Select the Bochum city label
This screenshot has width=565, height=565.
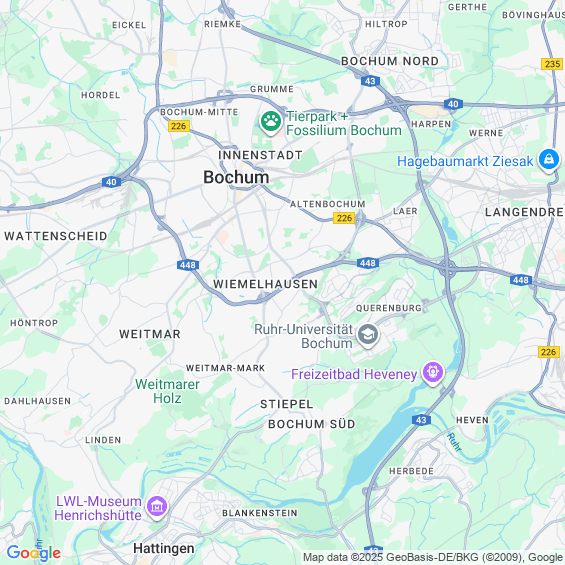click(x=236, y=177)
